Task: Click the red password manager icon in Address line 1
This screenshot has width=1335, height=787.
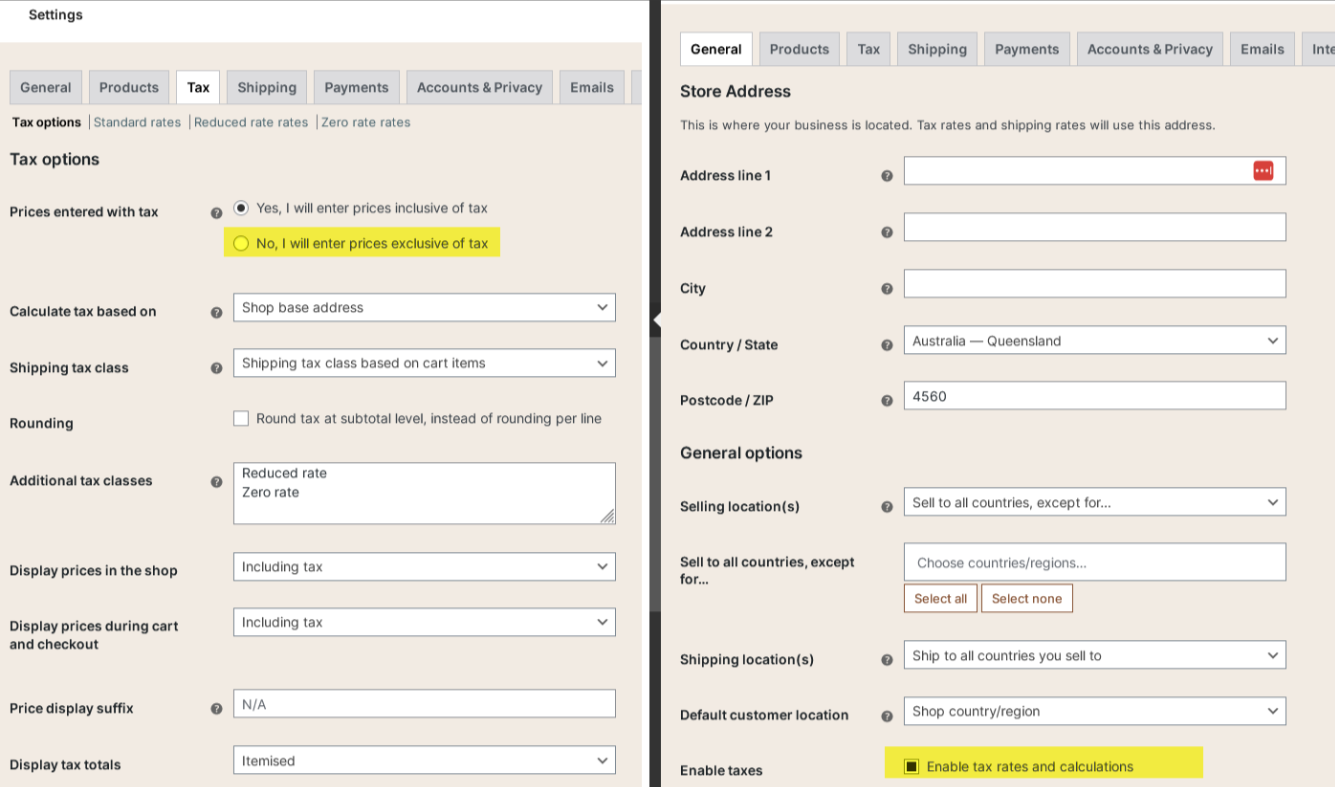Action: click(1263, 171)
